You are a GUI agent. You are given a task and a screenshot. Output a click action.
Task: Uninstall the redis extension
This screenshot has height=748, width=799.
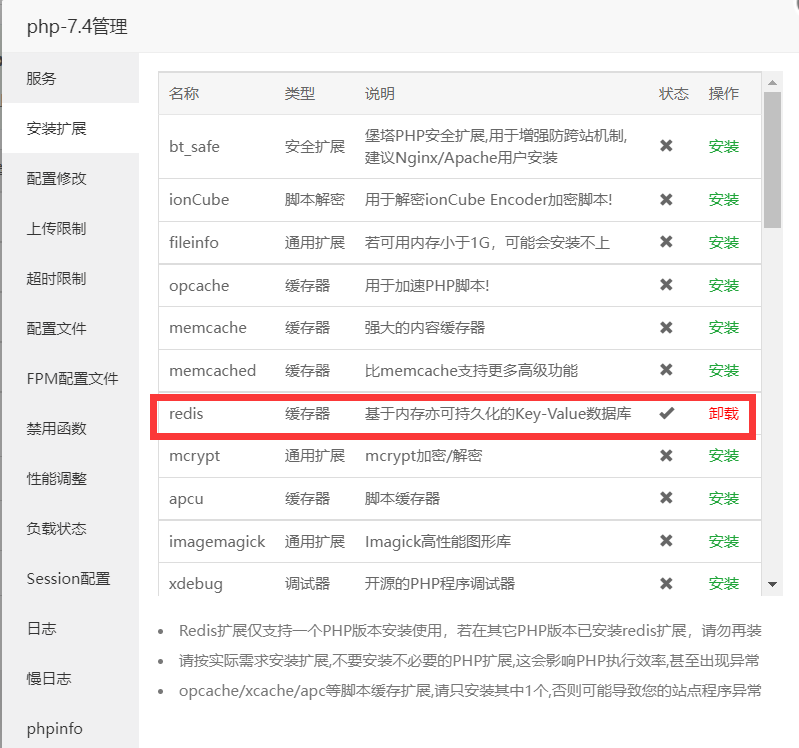click(723, 413)
